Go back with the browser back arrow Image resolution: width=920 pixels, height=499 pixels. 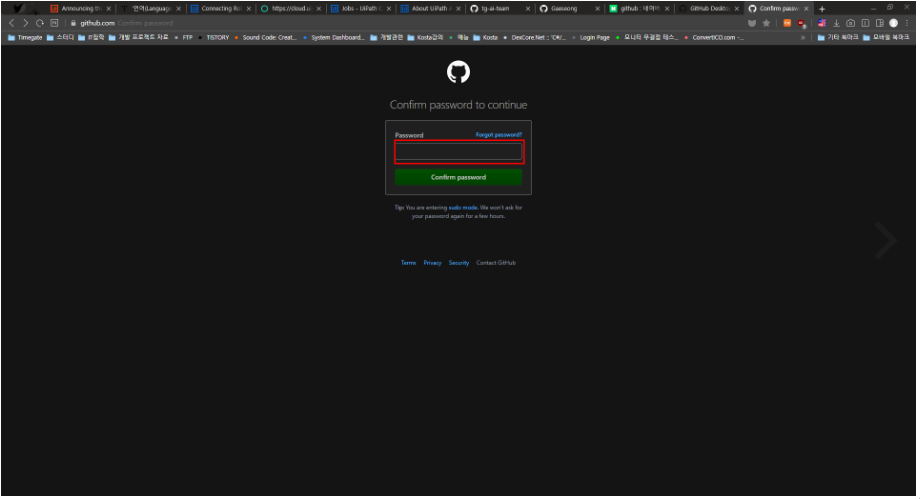pyautogui.click(x=11, y=23)
